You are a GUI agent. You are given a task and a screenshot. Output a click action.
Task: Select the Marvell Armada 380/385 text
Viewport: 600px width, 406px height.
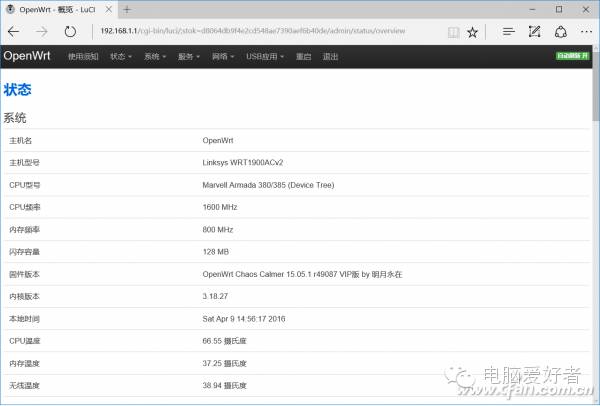pos(268,185)
